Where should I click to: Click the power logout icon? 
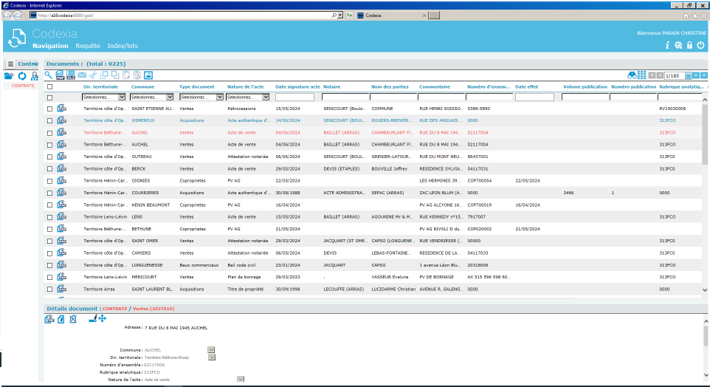(700, 45)
